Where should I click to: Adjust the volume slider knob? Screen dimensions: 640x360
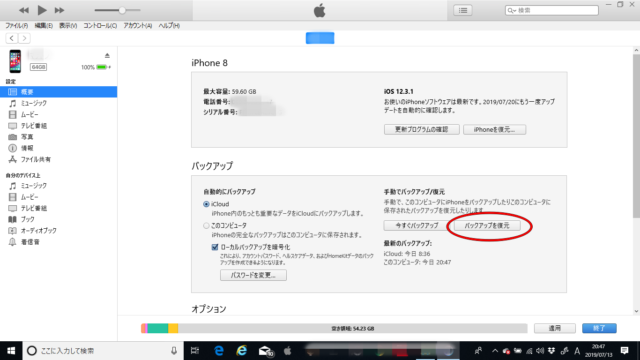coord(122,10)
